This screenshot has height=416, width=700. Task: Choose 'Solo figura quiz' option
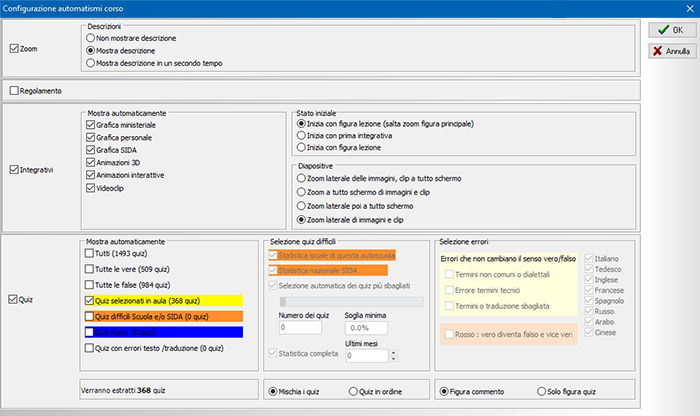541,391
